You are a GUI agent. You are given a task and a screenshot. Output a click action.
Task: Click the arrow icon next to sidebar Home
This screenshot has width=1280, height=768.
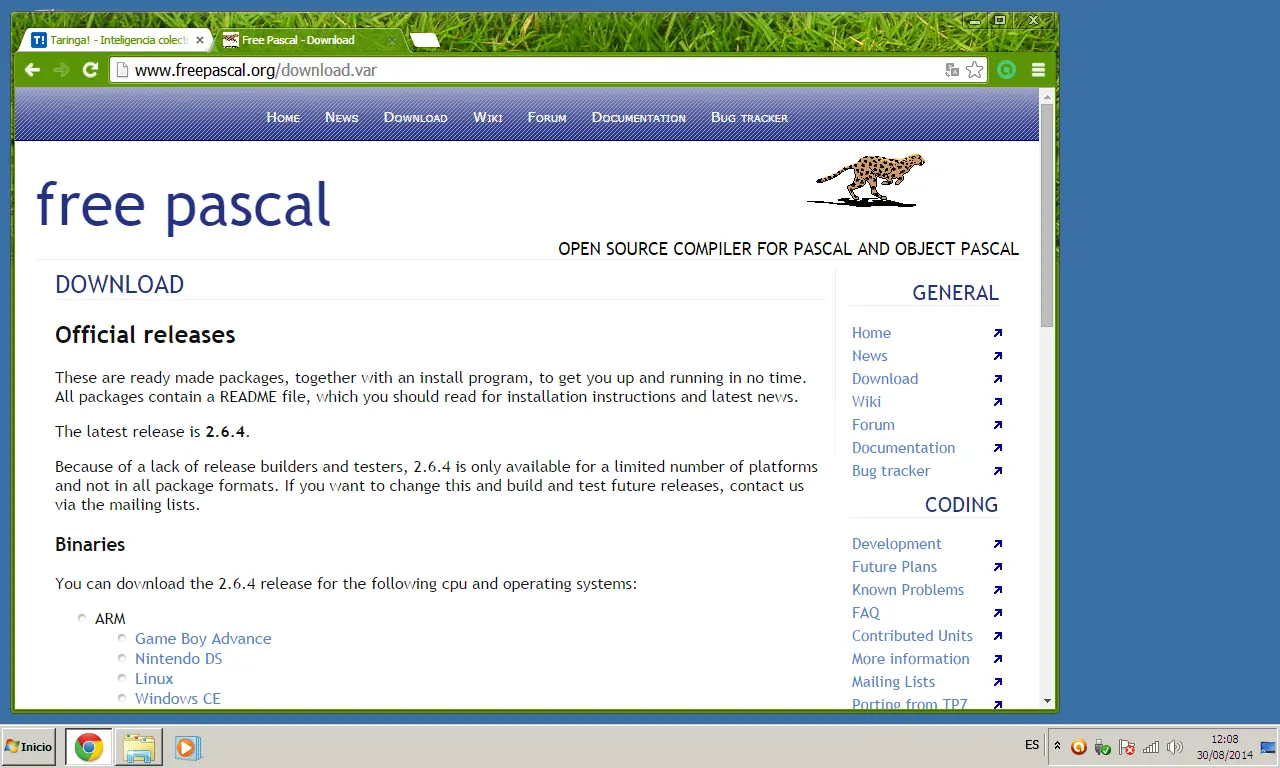(x=997, y=333)
